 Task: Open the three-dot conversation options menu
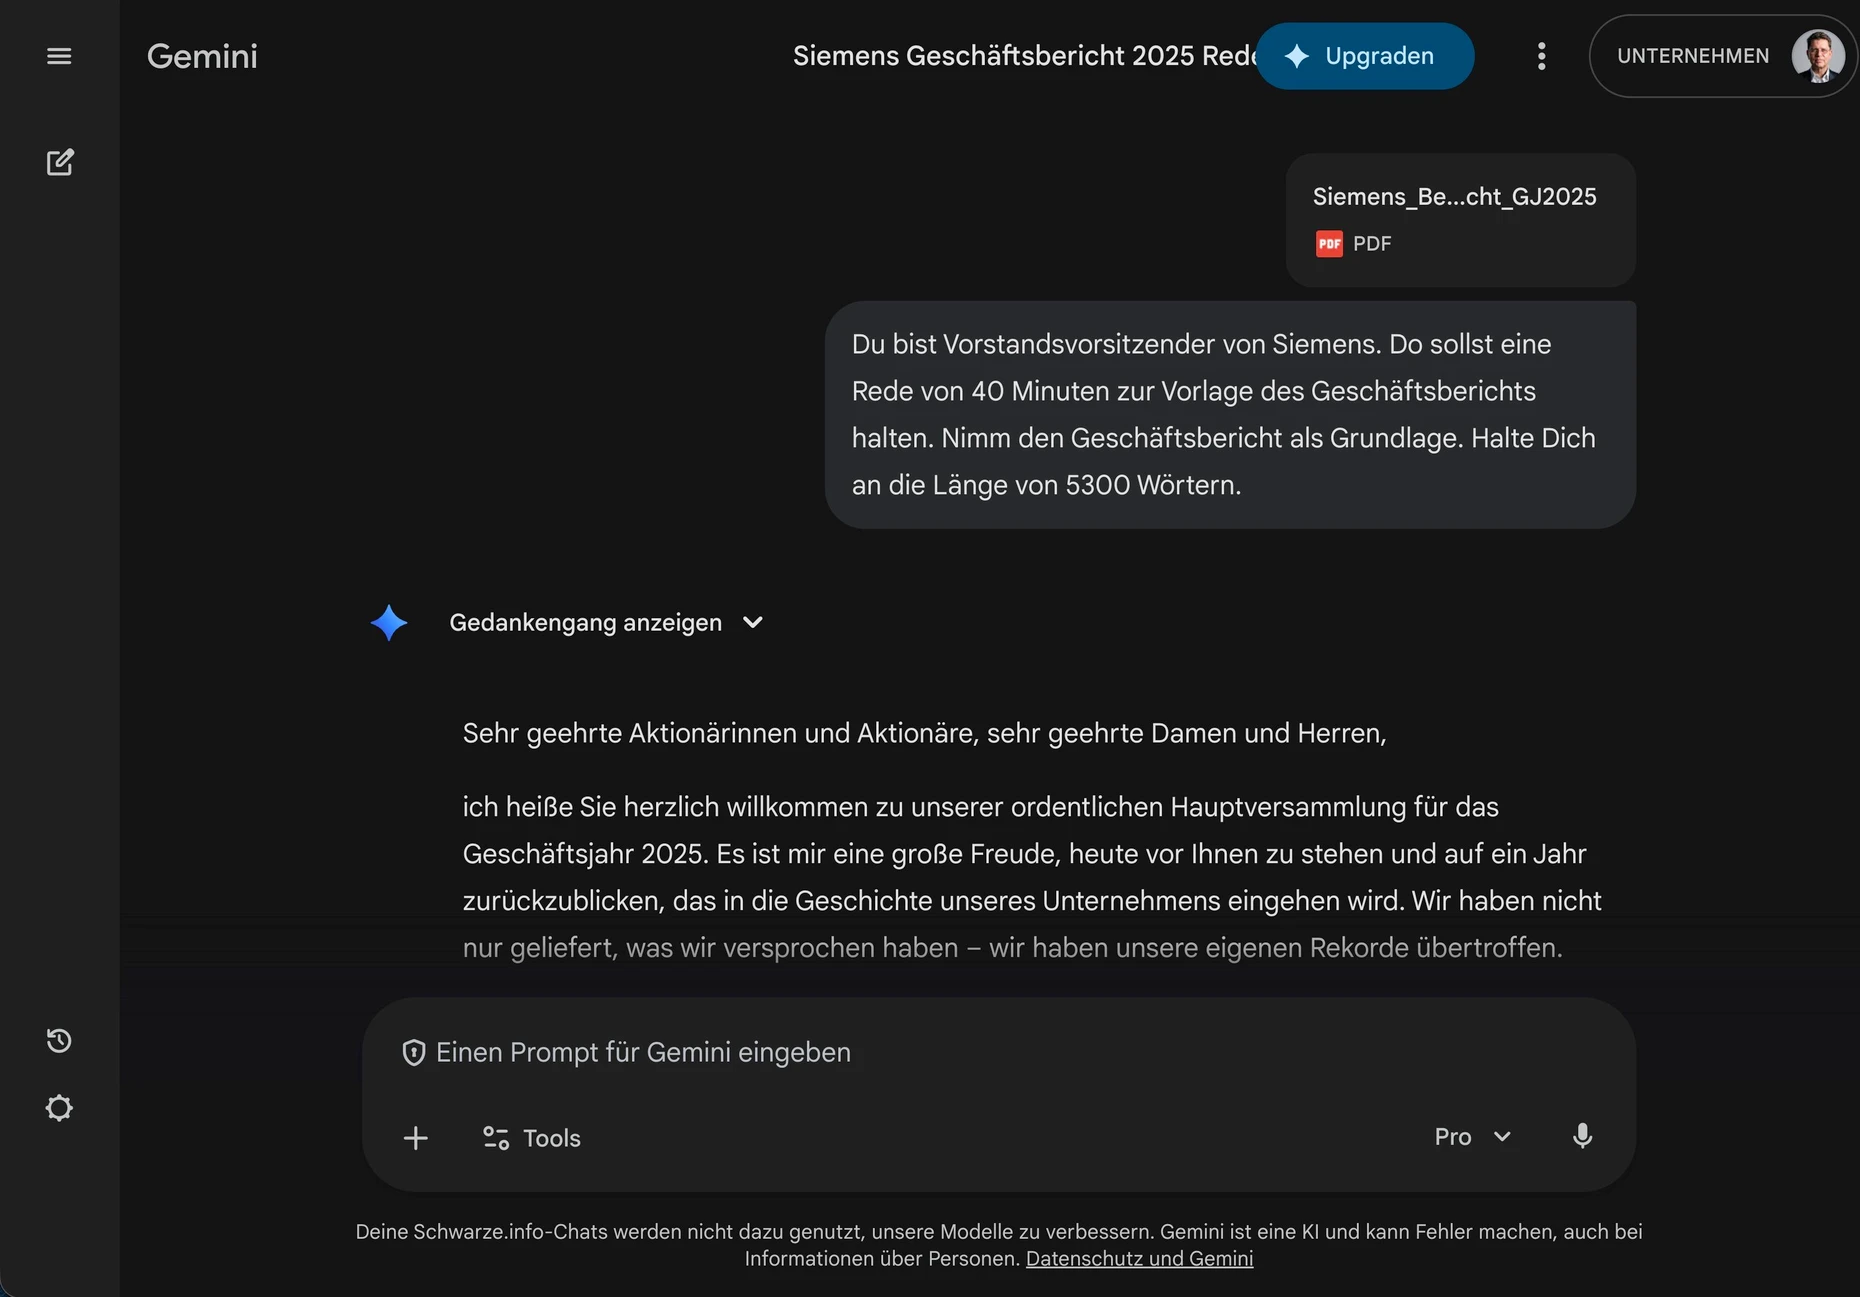[1541, 56]
